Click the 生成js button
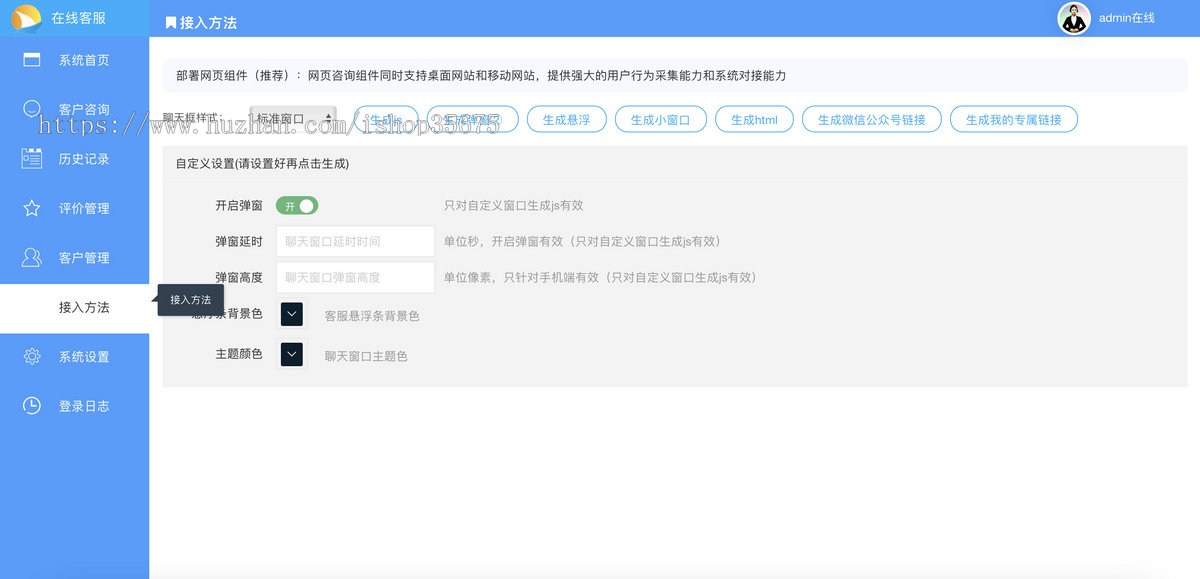This screenshot has height=579, width=1200. [x=386, y=119]
